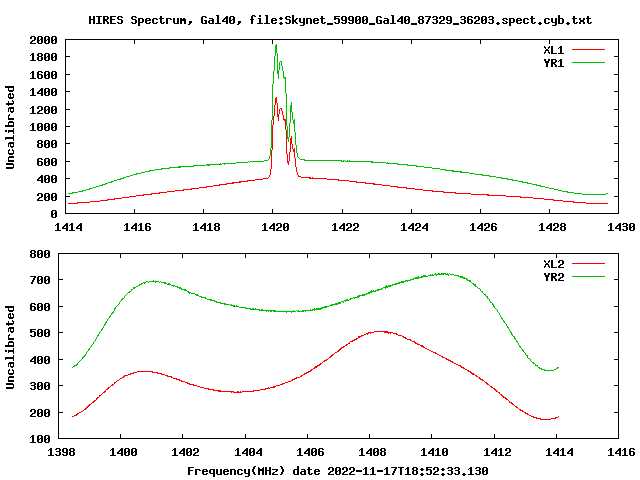Click the 300 y-axis tick label
Viewport: 640px width, 480px height.
[40, 386]
